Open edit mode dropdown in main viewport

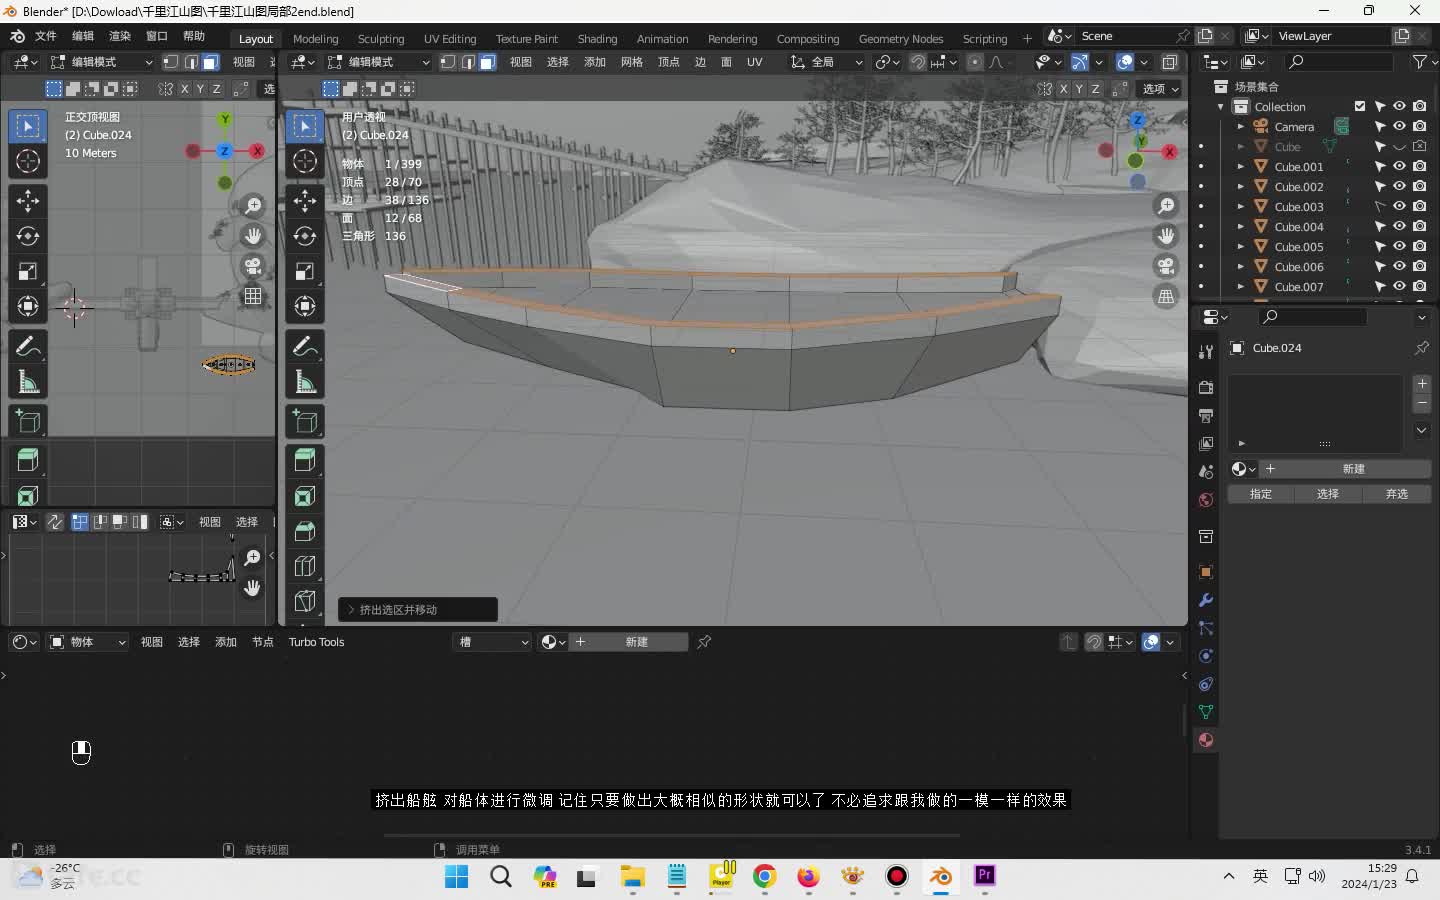coord(379,62)
